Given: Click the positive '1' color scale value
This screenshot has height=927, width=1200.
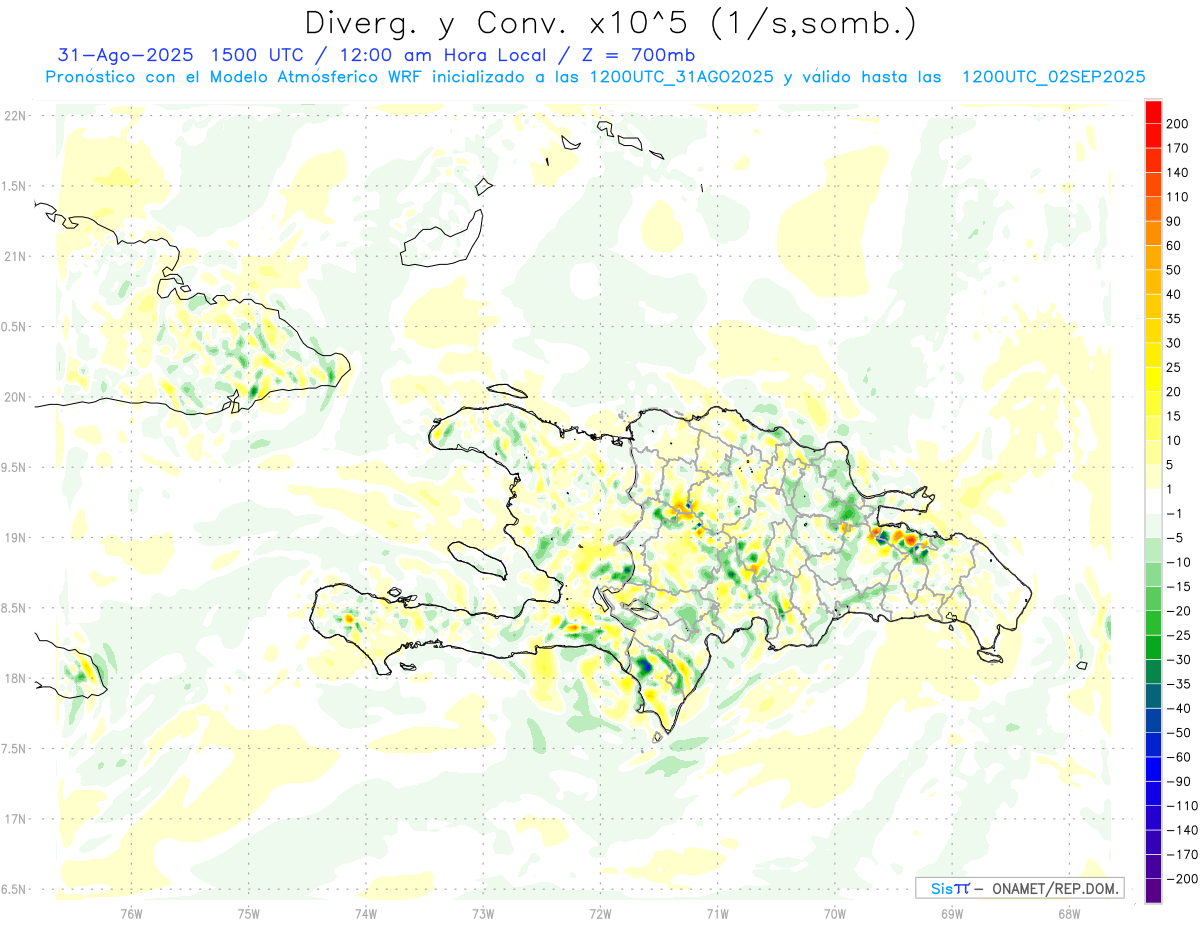Looking at the screenshot, I should [1171, 489].
